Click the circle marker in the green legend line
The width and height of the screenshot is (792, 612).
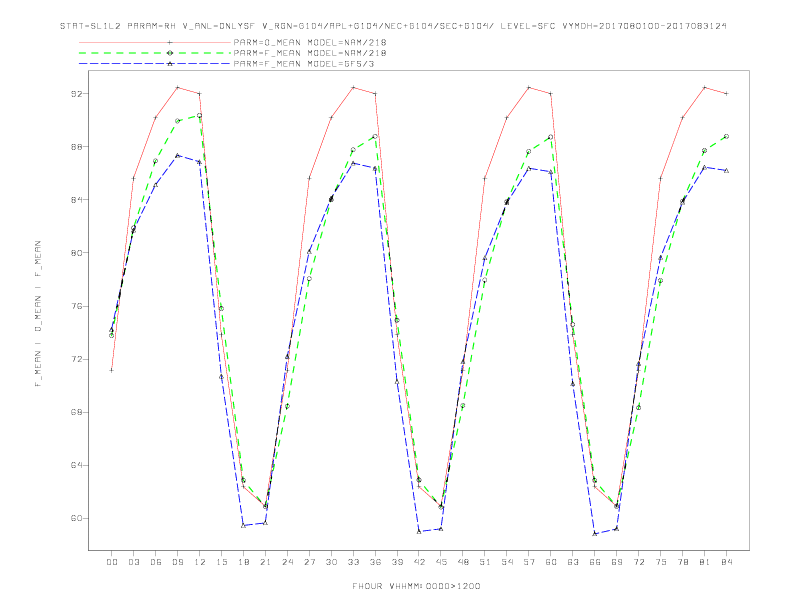tap(170, 53)
